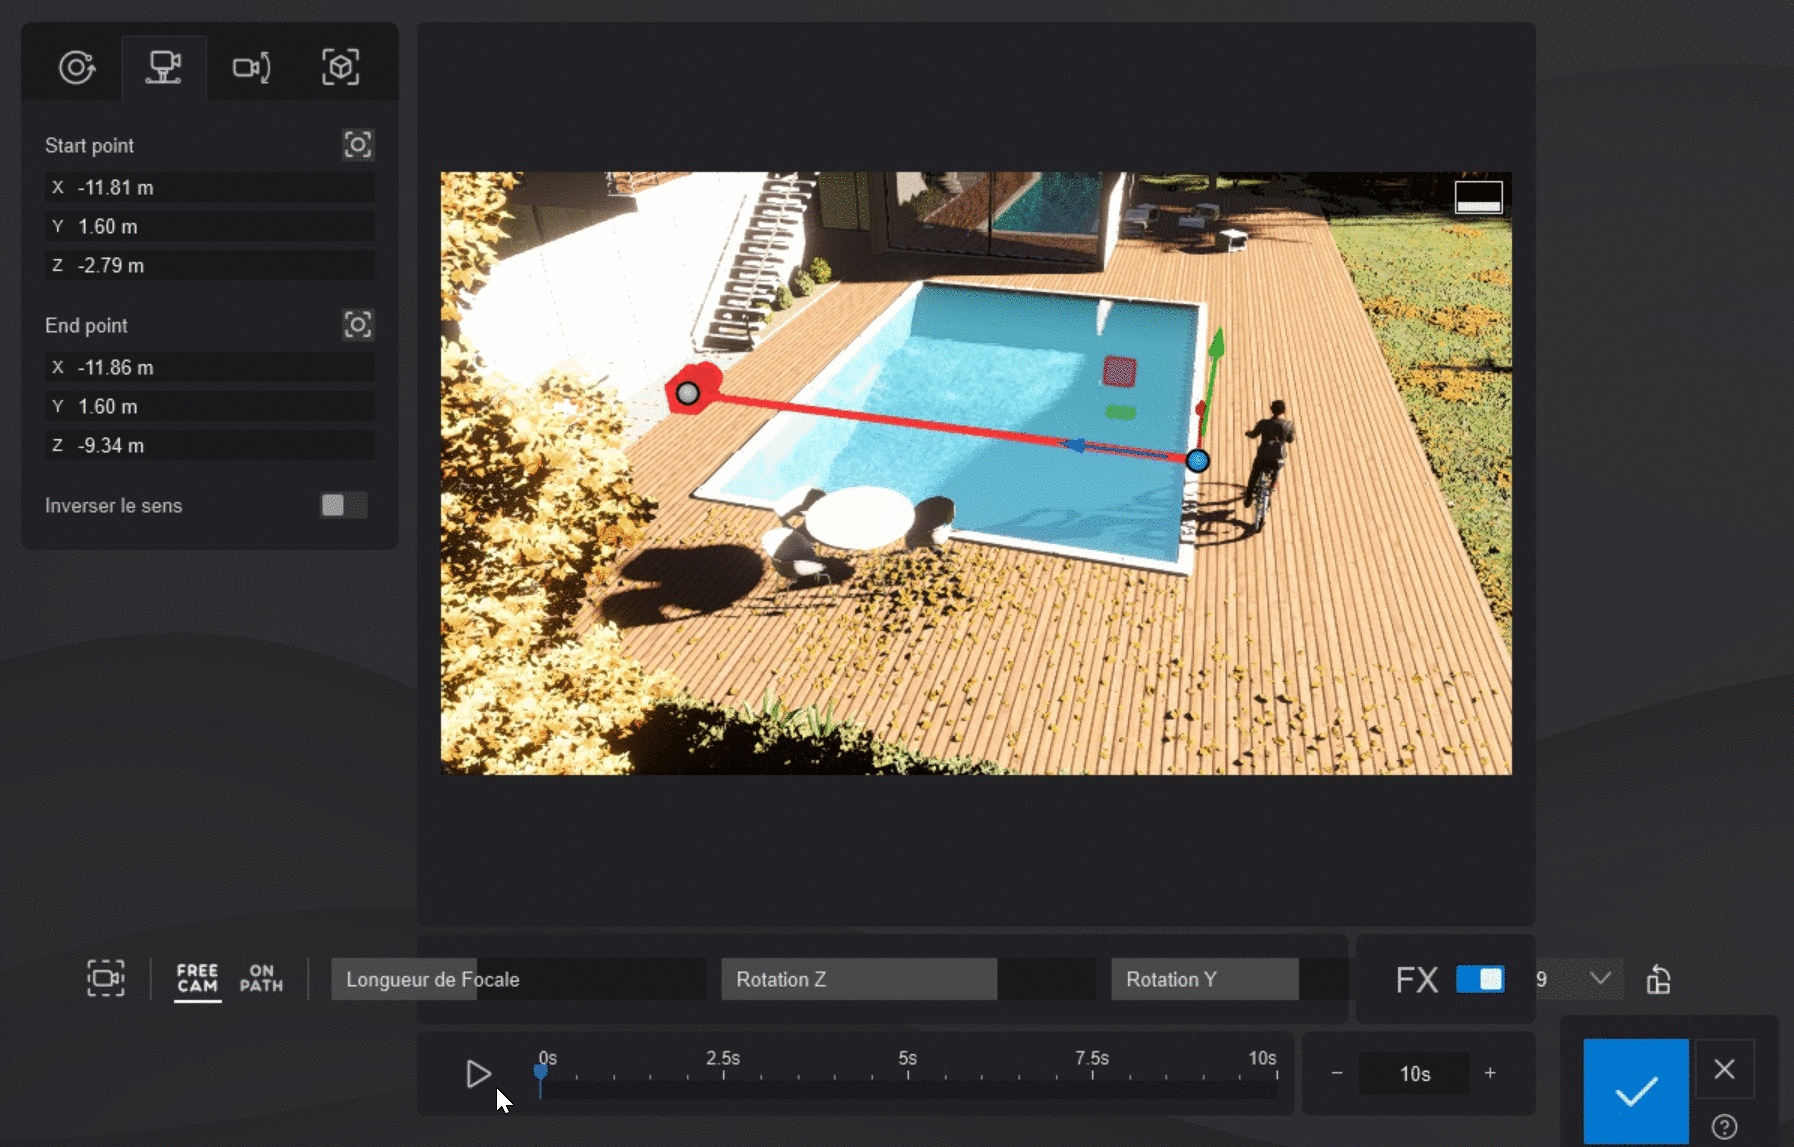Adjust Rotation Z slider
1794x1147 pixels.
(908, 979)
